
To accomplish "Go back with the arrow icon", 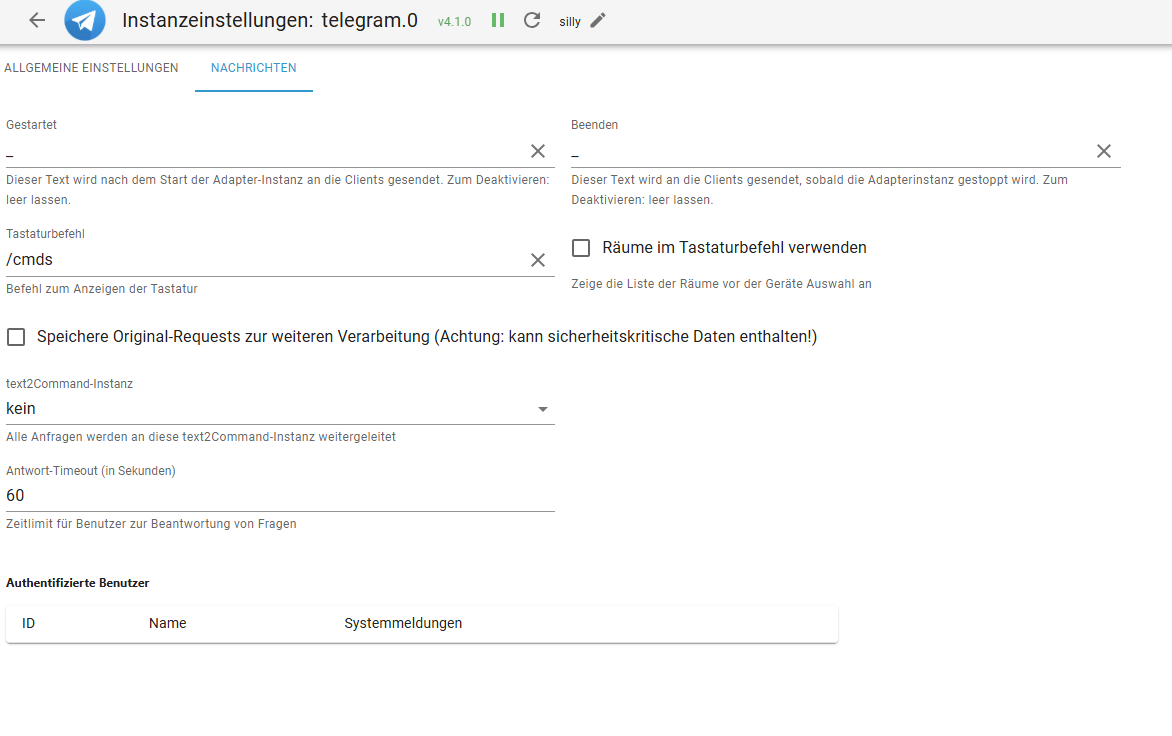I will click(x=37, y=21).
